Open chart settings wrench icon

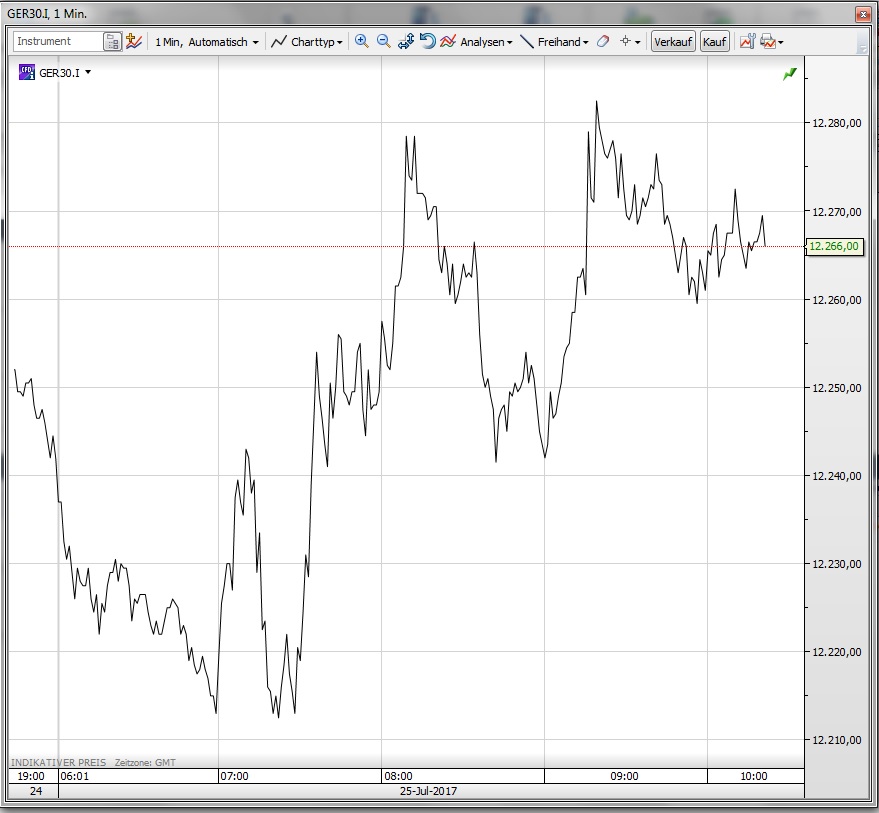[748, 41]
